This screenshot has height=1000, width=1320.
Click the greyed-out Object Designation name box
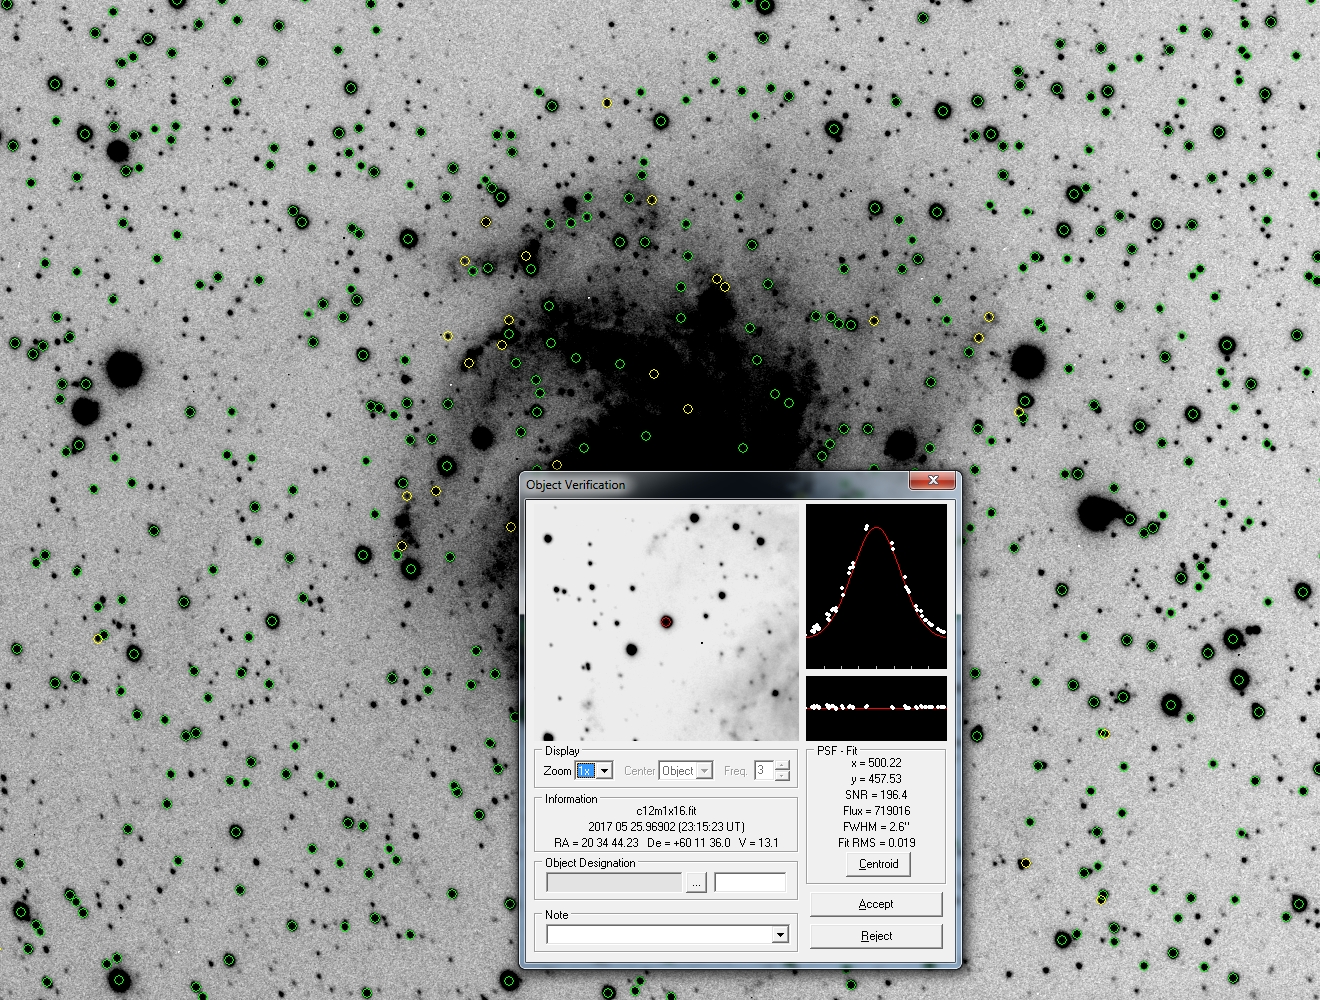[614, 883]
